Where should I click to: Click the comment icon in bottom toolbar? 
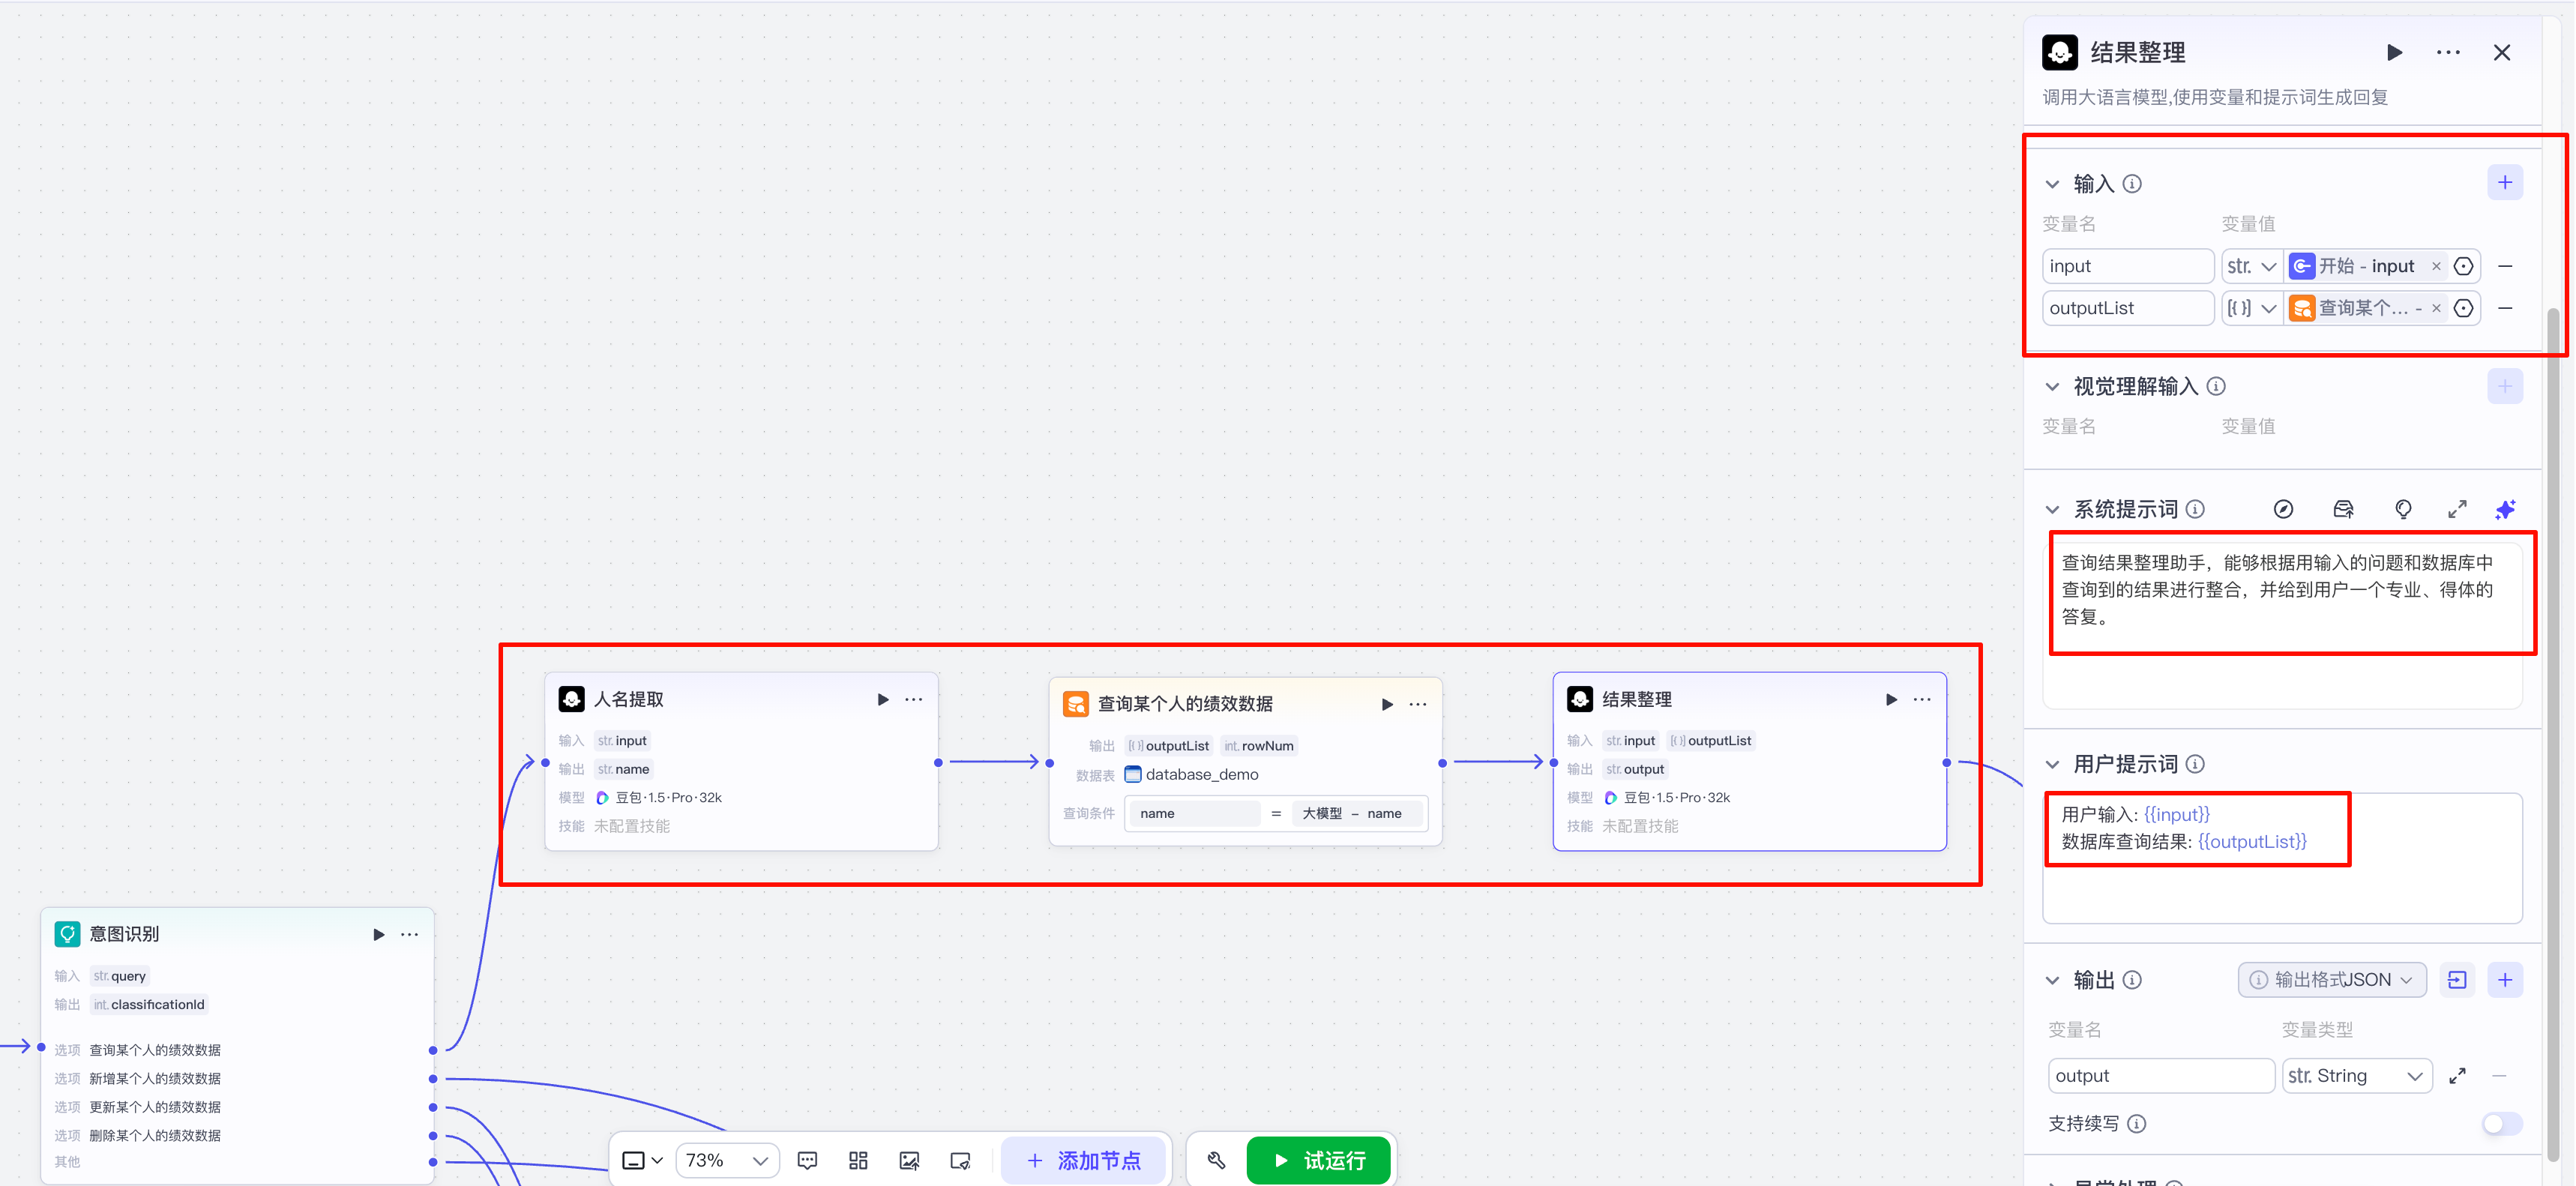click(807, 1160)
